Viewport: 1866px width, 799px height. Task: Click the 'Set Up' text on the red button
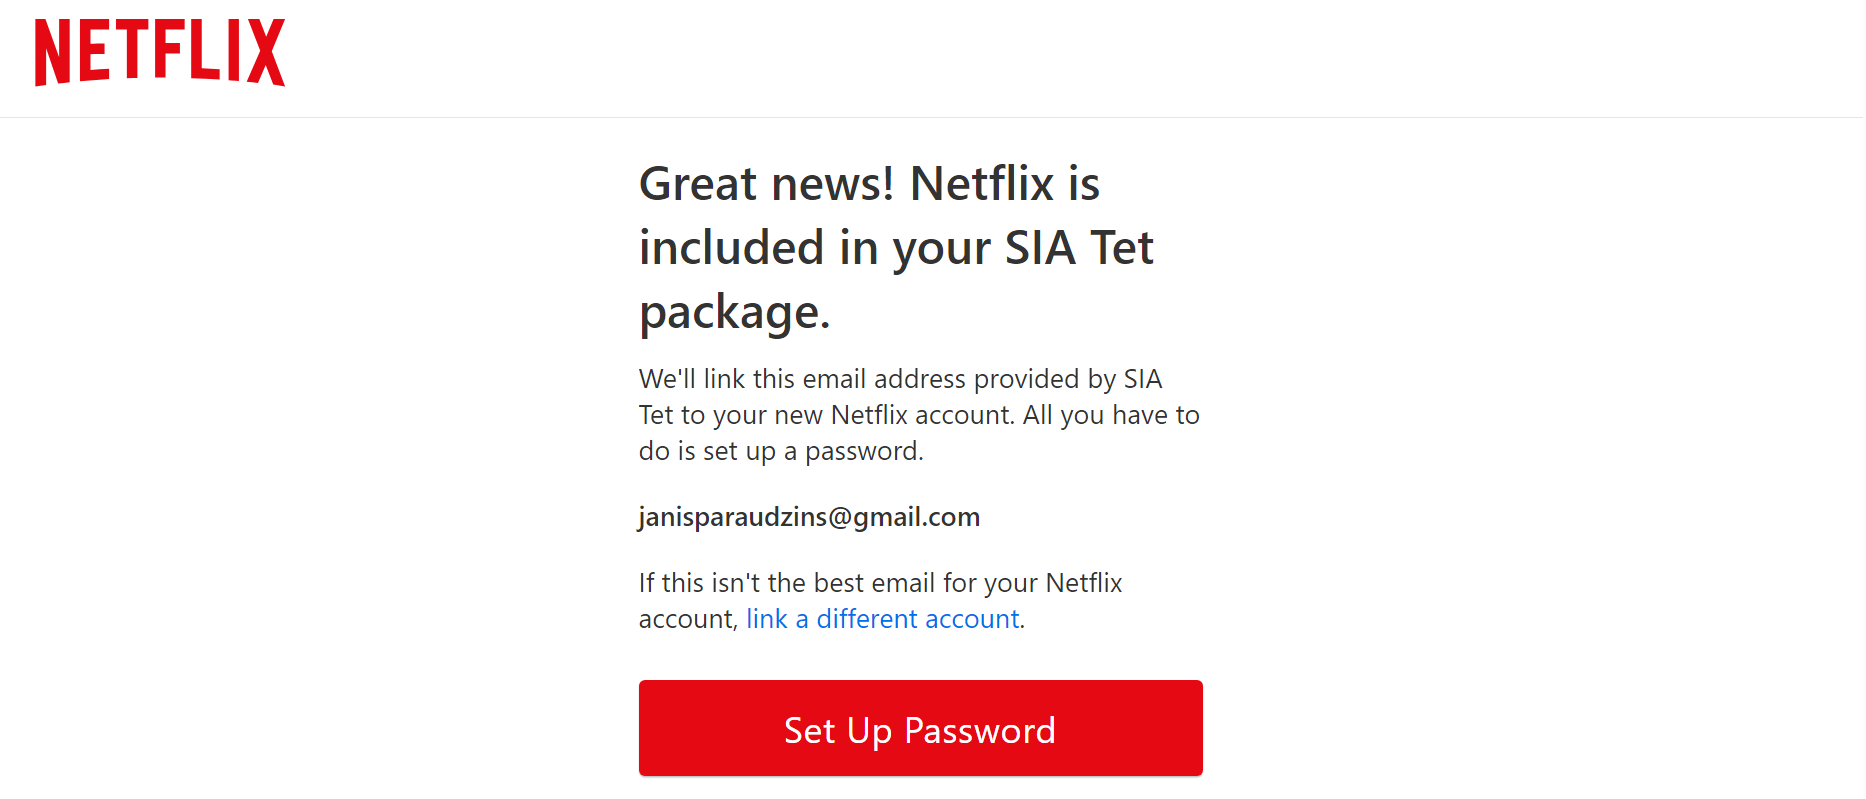[838, 731]
